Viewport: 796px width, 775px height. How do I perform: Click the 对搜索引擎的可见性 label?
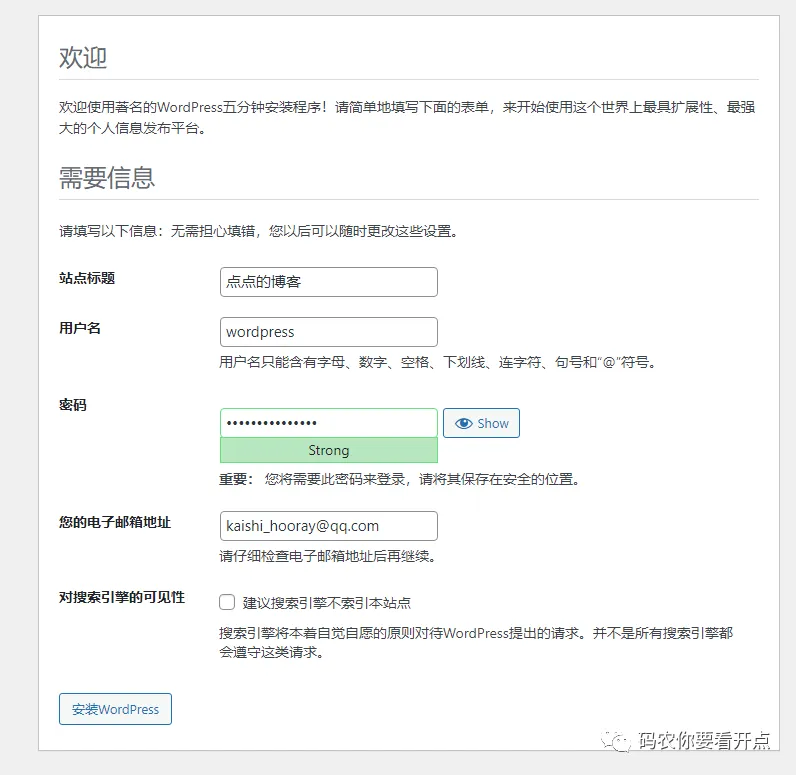coord(122,597)
